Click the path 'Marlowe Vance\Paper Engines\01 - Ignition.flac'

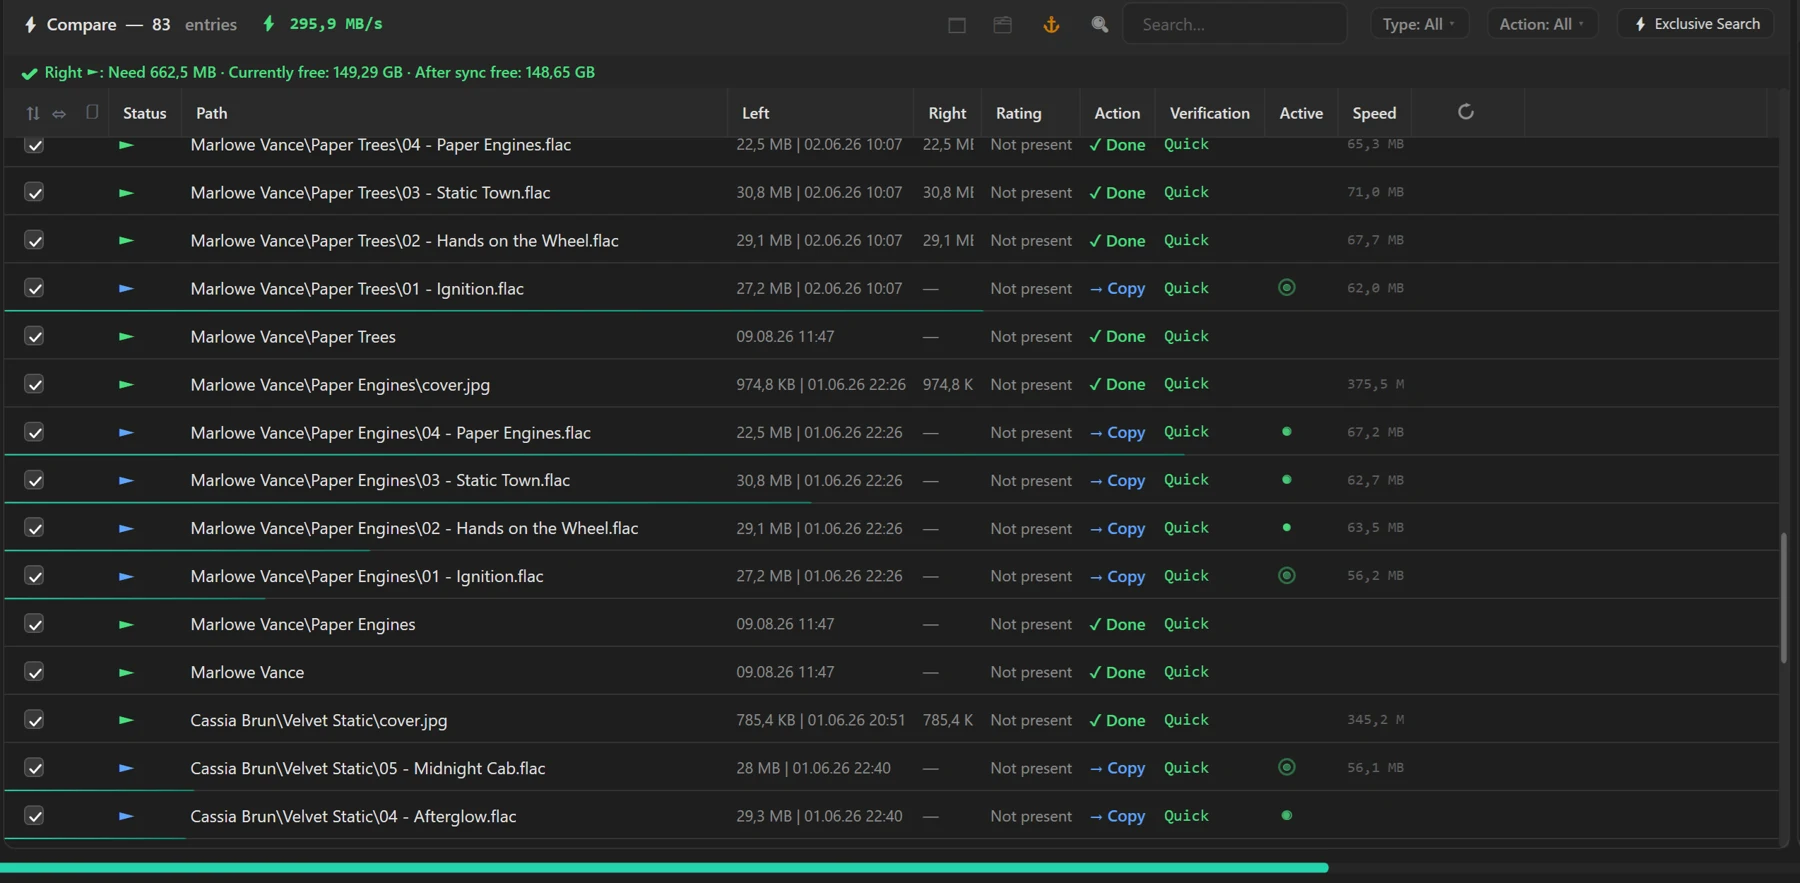[367, 576]
